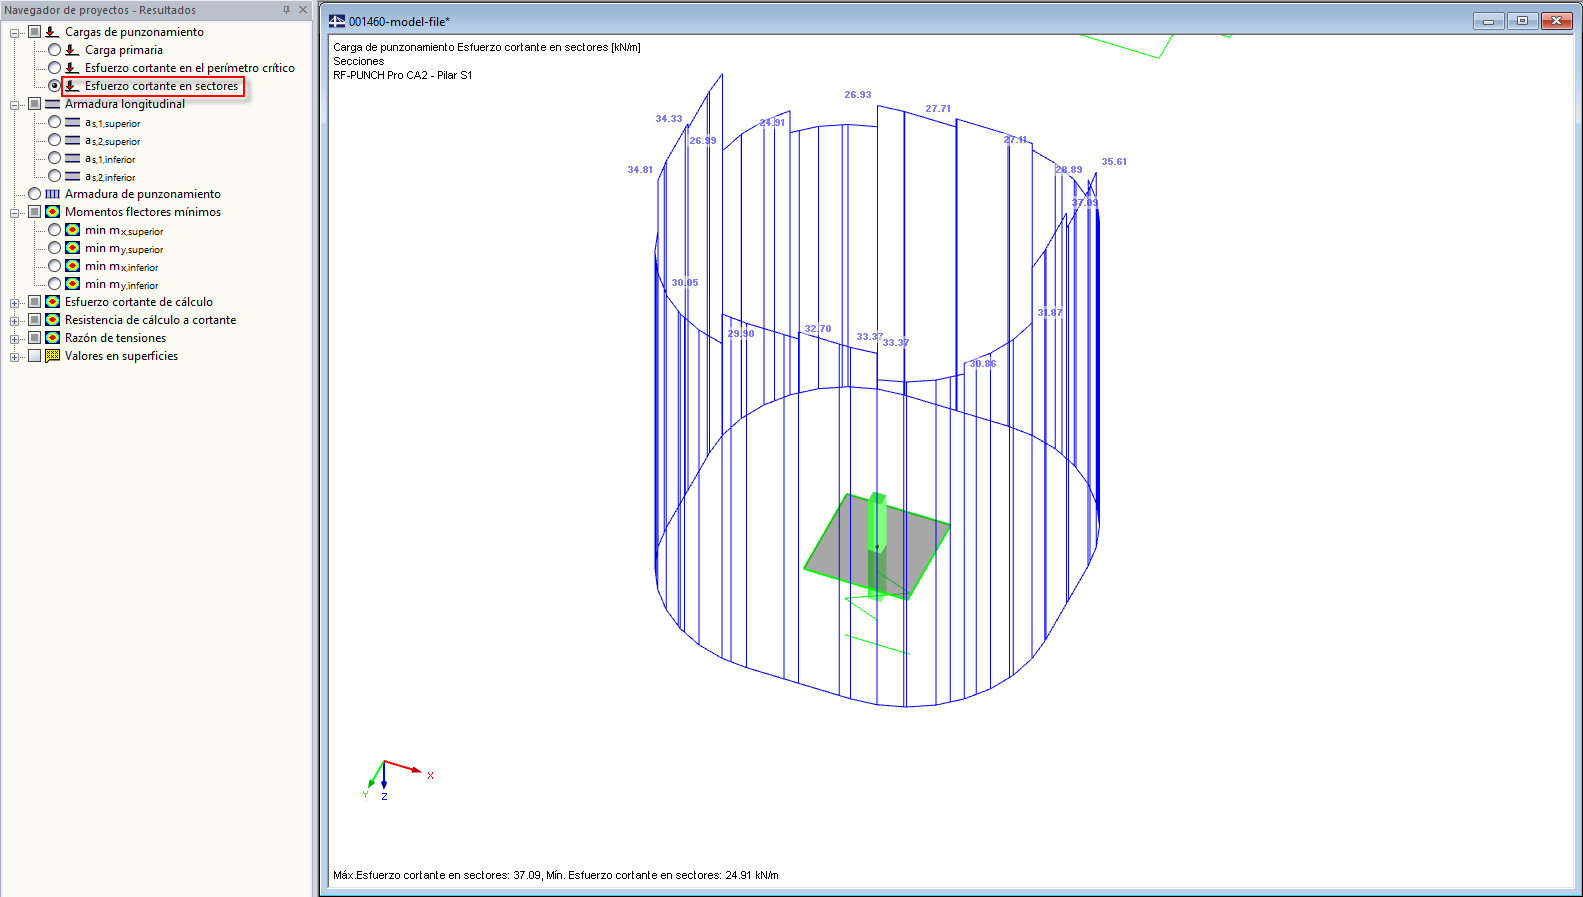The width and height of the screenshot is (1583, 897).
Task: Select the perímetro crítico radio button
Action: tap(54, 68)
